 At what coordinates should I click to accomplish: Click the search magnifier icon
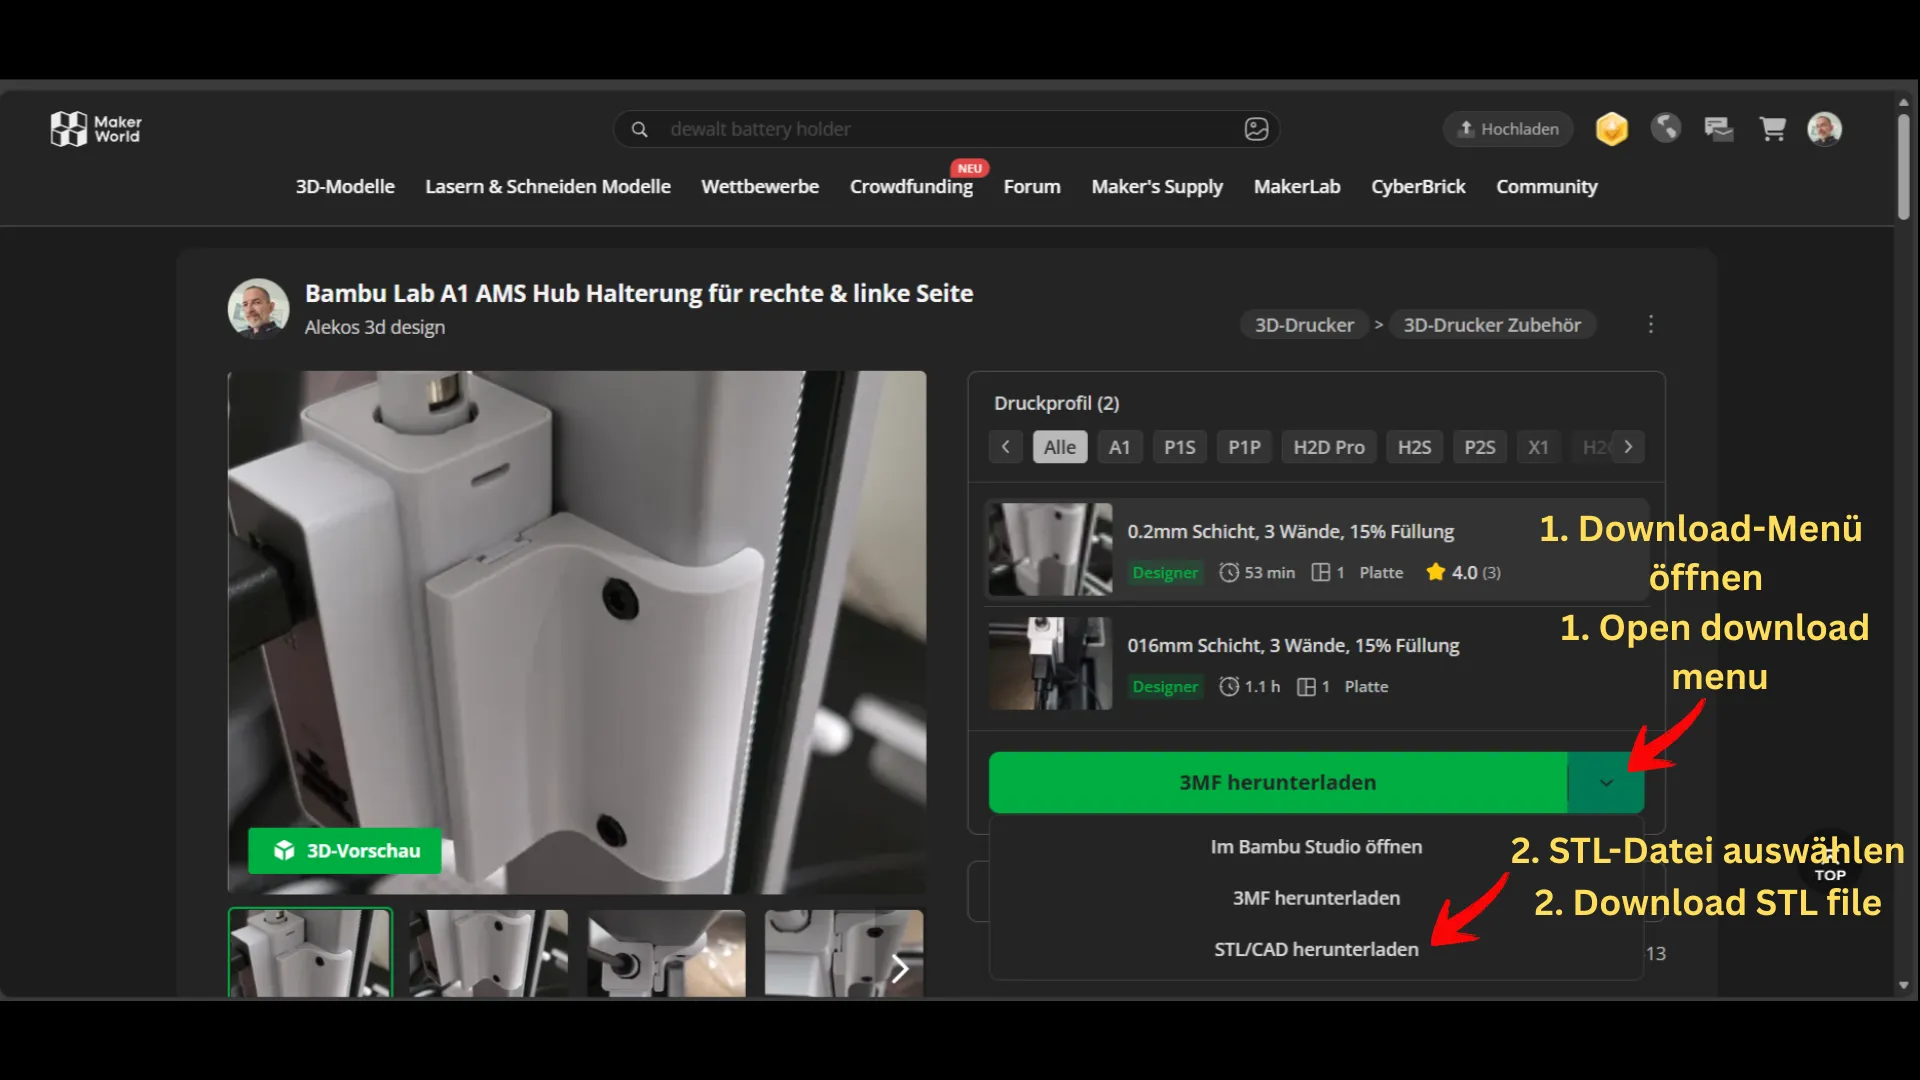(x=640, y=129)
